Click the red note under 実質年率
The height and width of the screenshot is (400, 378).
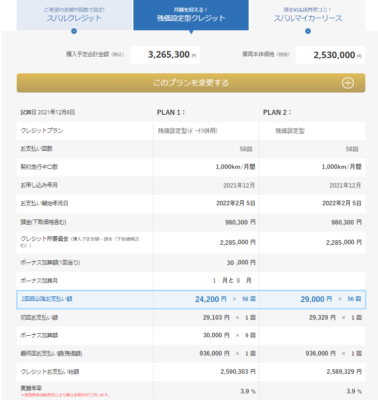point(65,395)
